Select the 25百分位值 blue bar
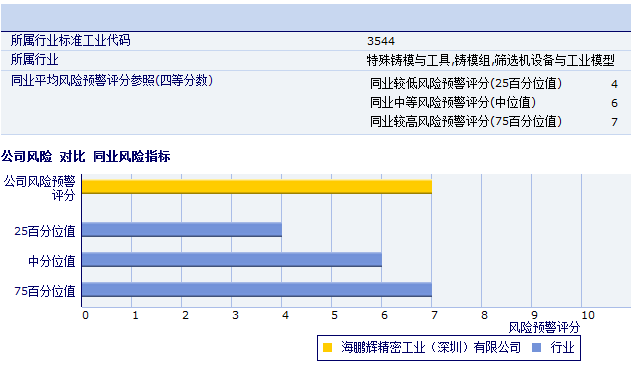Screen dimensions: 643x371 182,230
